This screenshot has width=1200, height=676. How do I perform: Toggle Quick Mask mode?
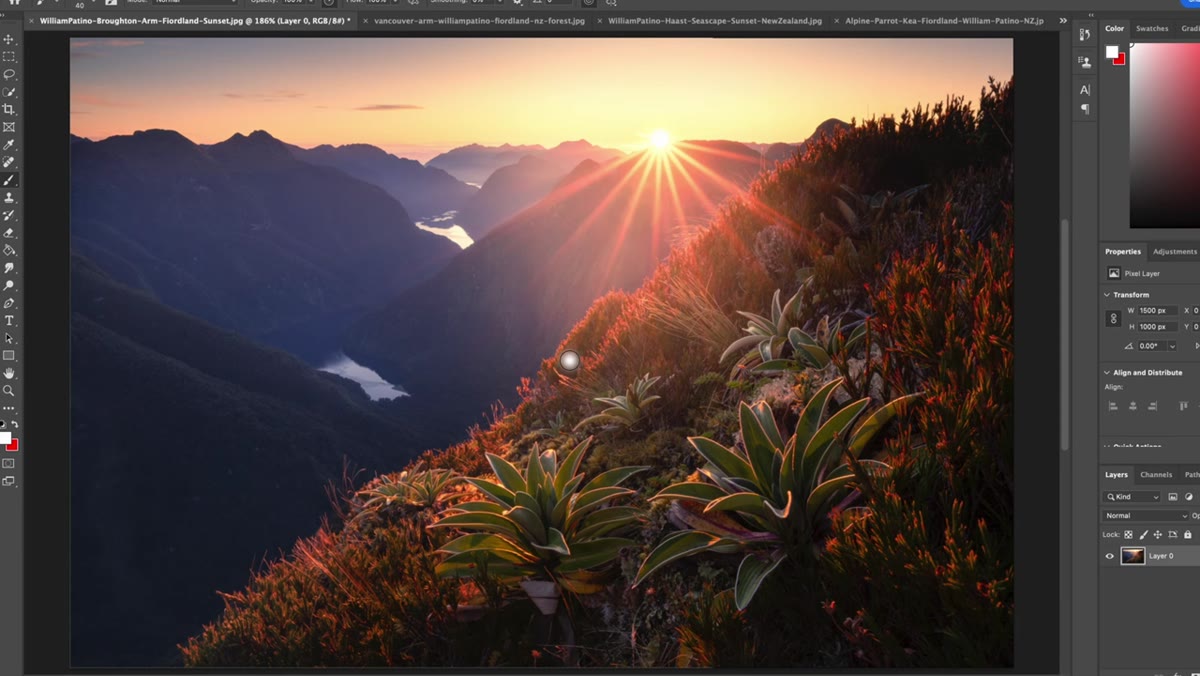tap(9, 464)
